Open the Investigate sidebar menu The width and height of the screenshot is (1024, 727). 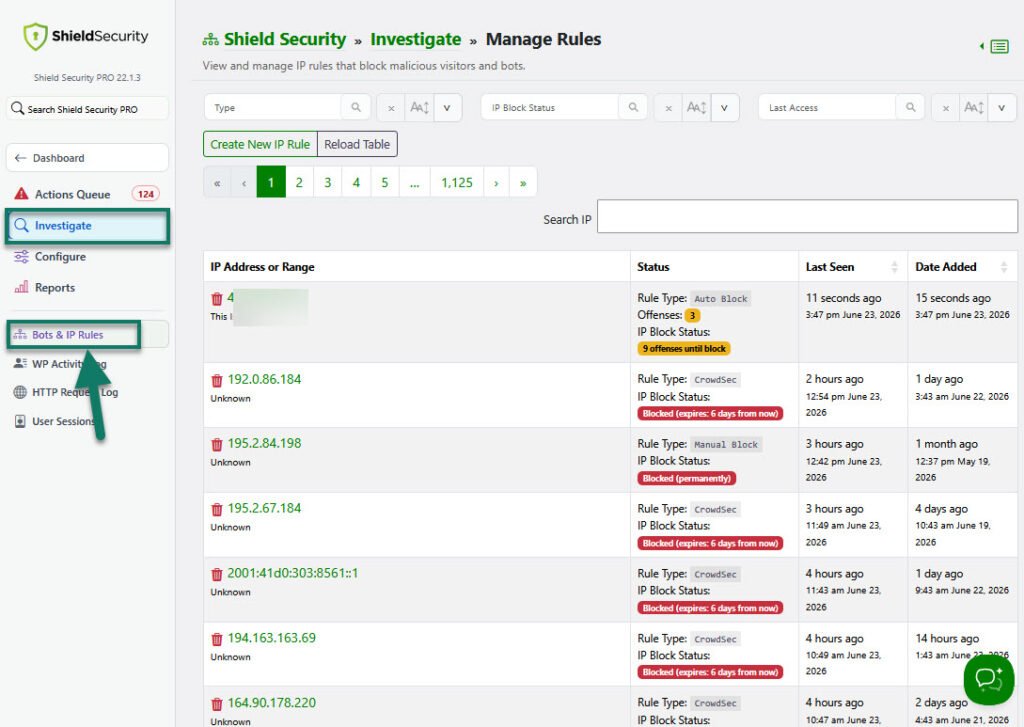click(x=88, y=226)
